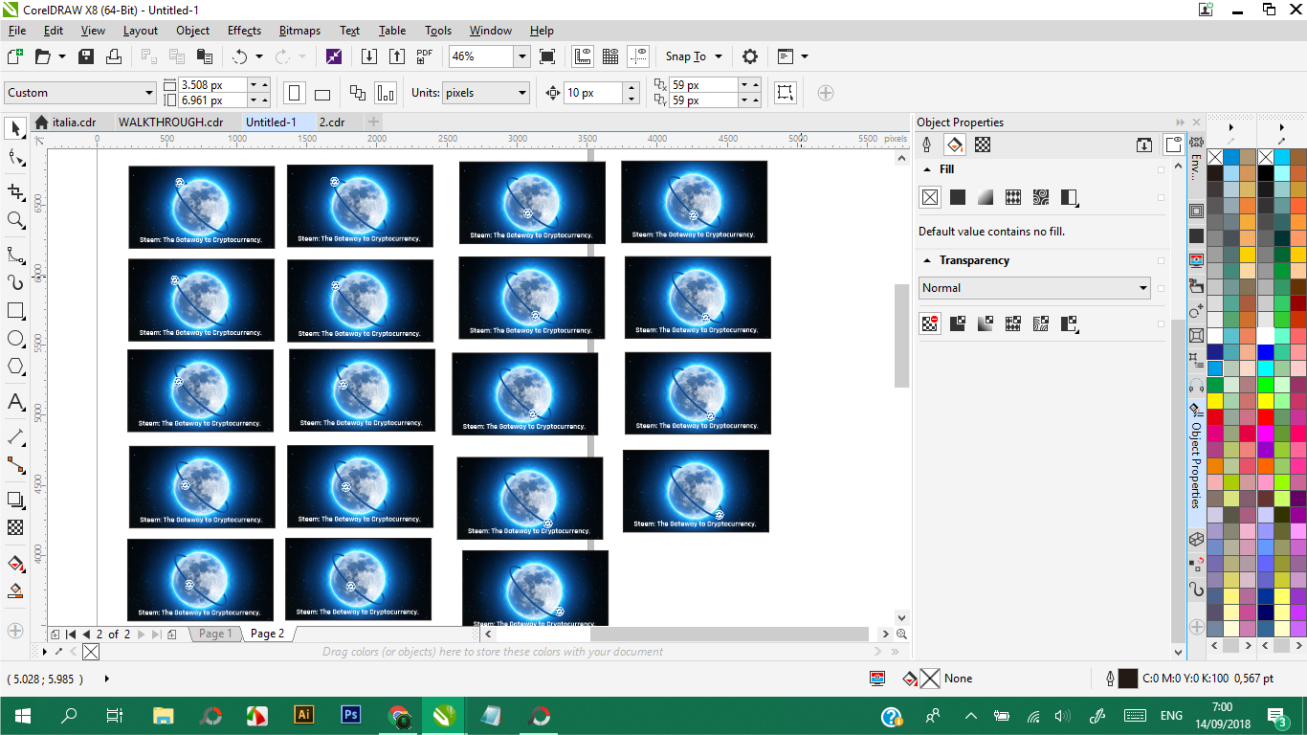Open the Windows Start menu
This screenshot has height=735, width=1307.
[21, 715]
